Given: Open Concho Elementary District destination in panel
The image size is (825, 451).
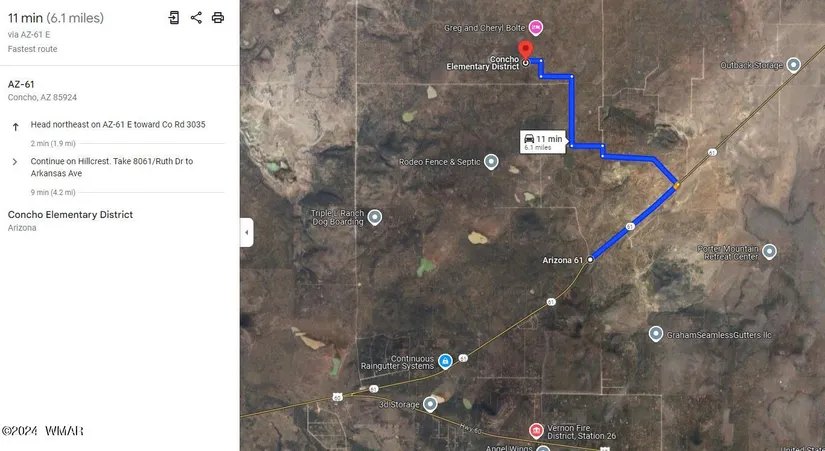Looking at the screenshot, I should coord(70,215).
